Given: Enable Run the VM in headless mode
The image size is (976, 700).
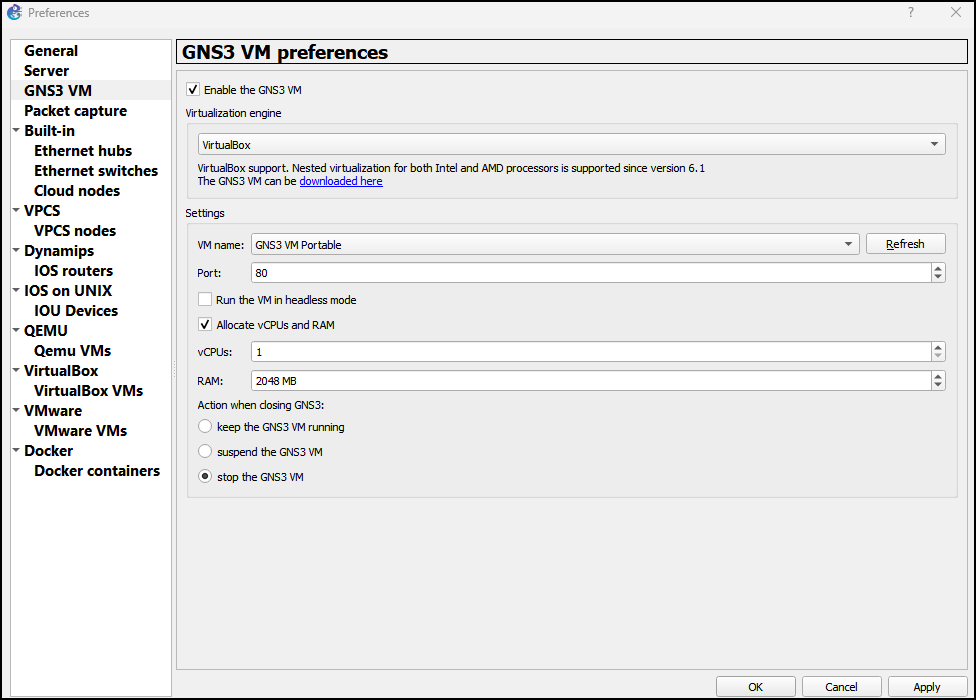Looking at the screenshot, I should click(x=205, y=299).
